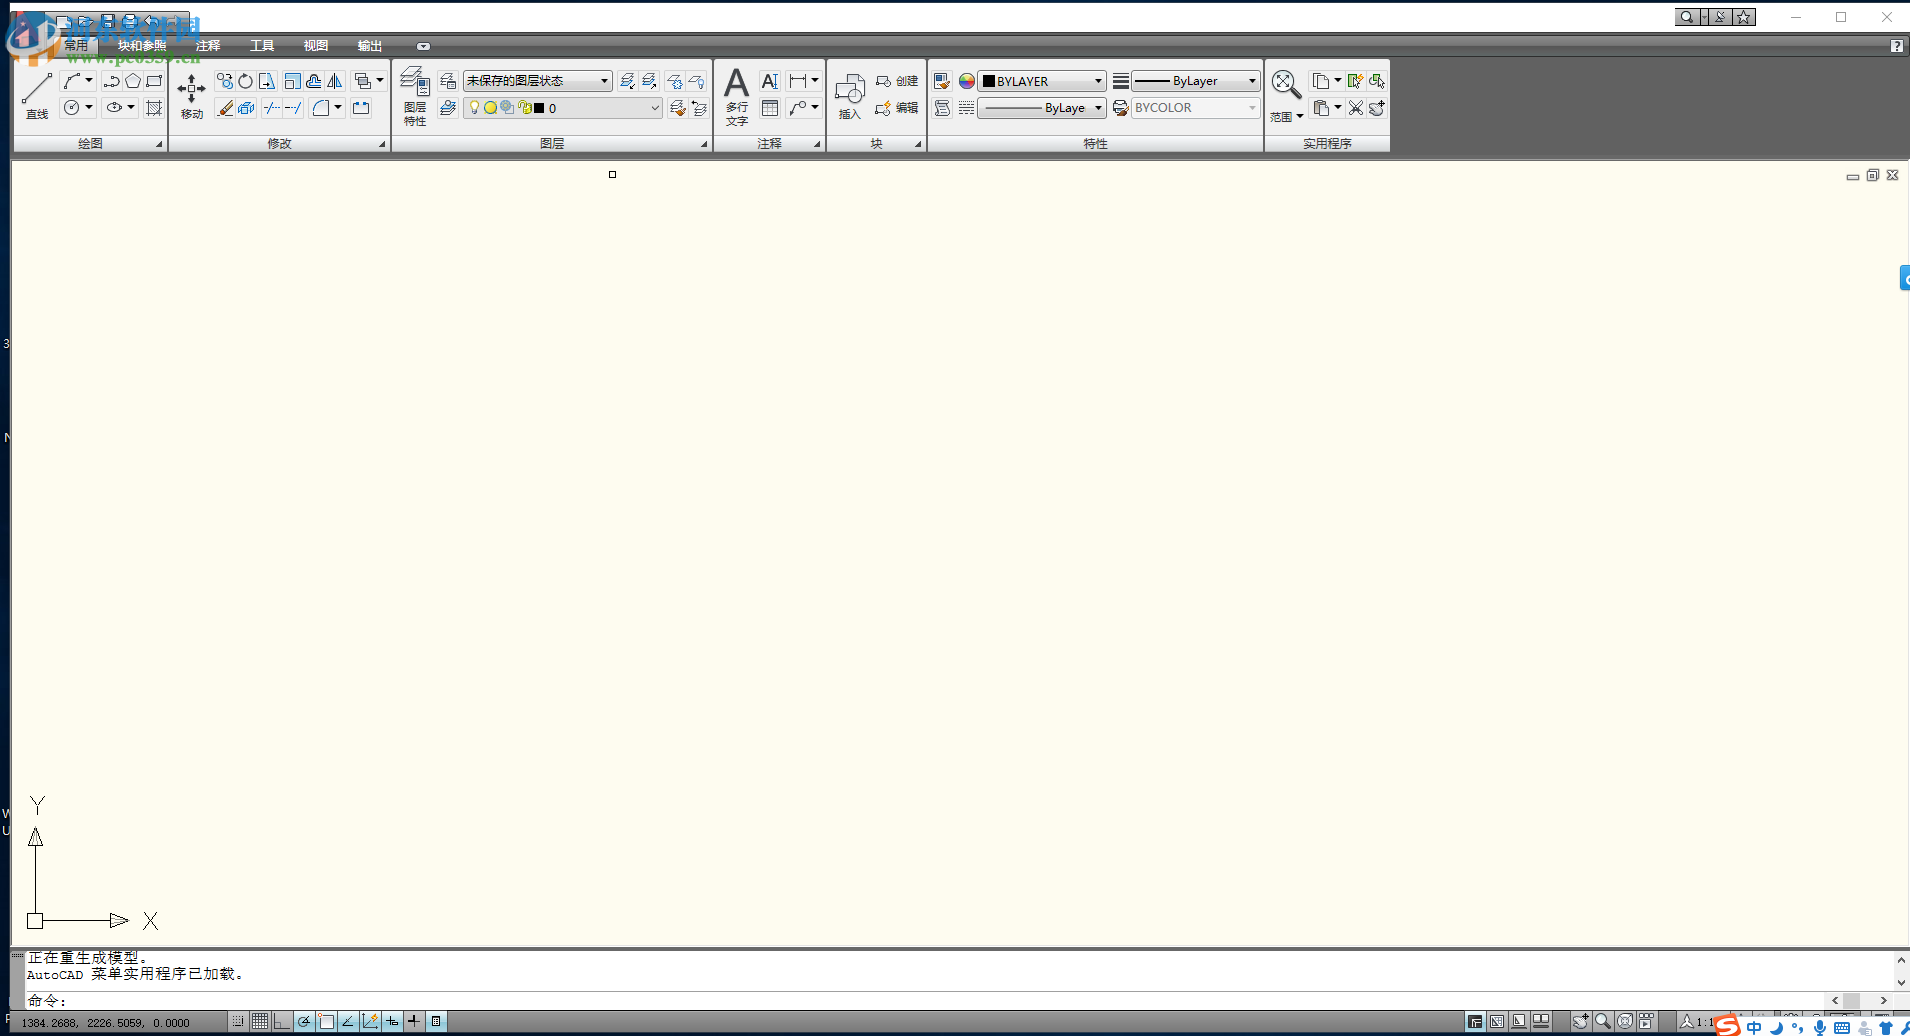Open the 视图 (View) menu tab
This screenshot has height=1036, width=1910.
tap(316, 46)
